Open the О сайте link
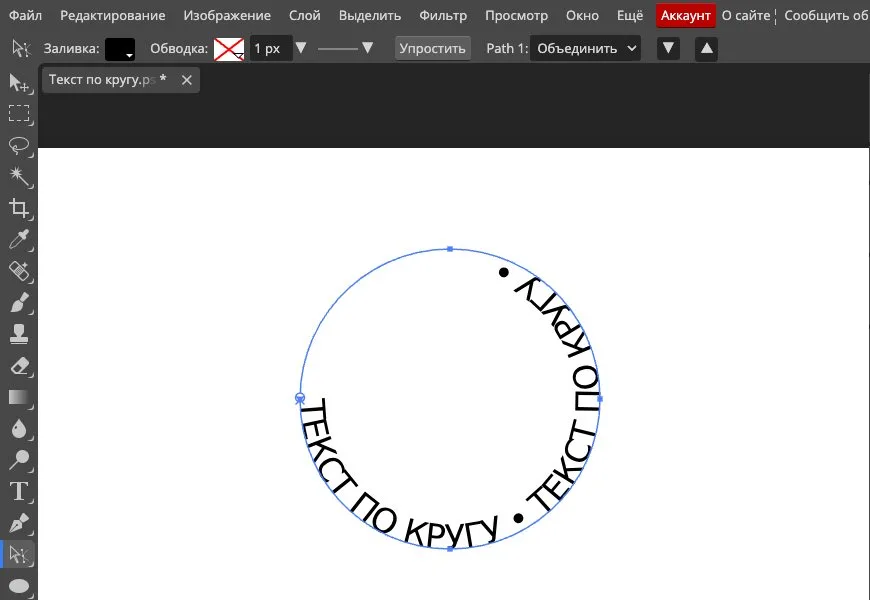Screen dimensions: 870x600 coord(746,16)
